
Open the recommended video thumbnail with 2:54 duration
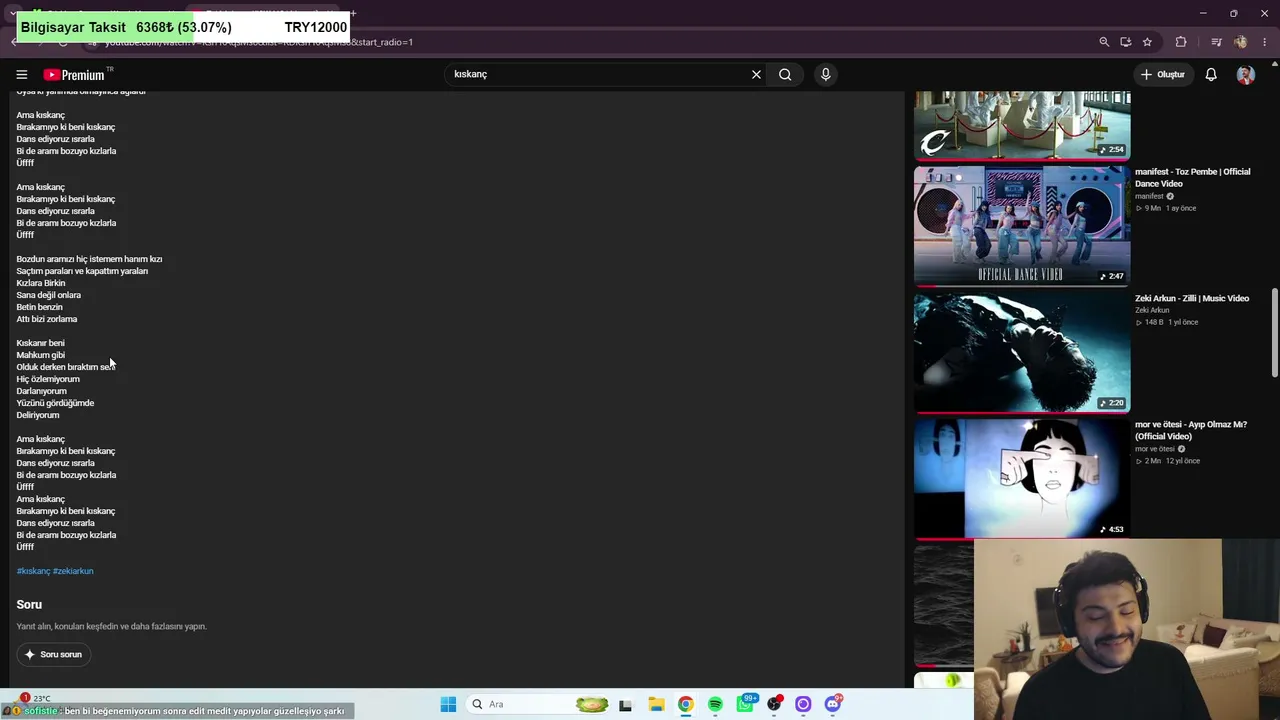(x=1022, y=125)
